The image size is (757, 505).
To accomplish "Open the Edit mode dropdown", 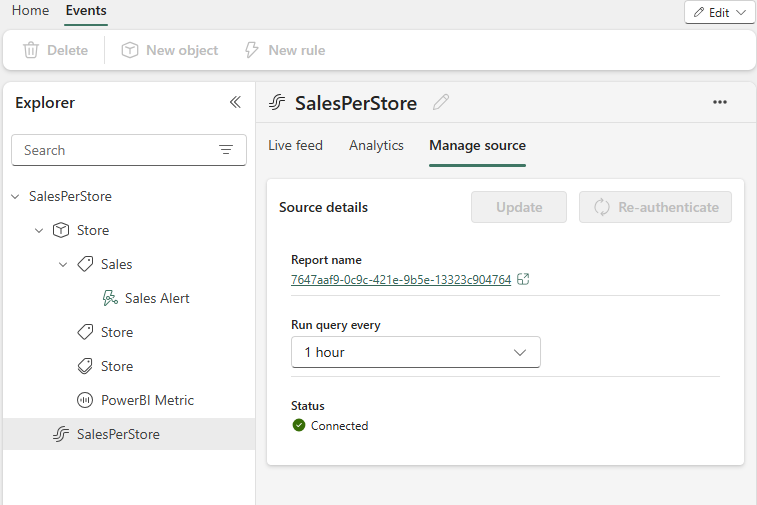I will point(719,13).
